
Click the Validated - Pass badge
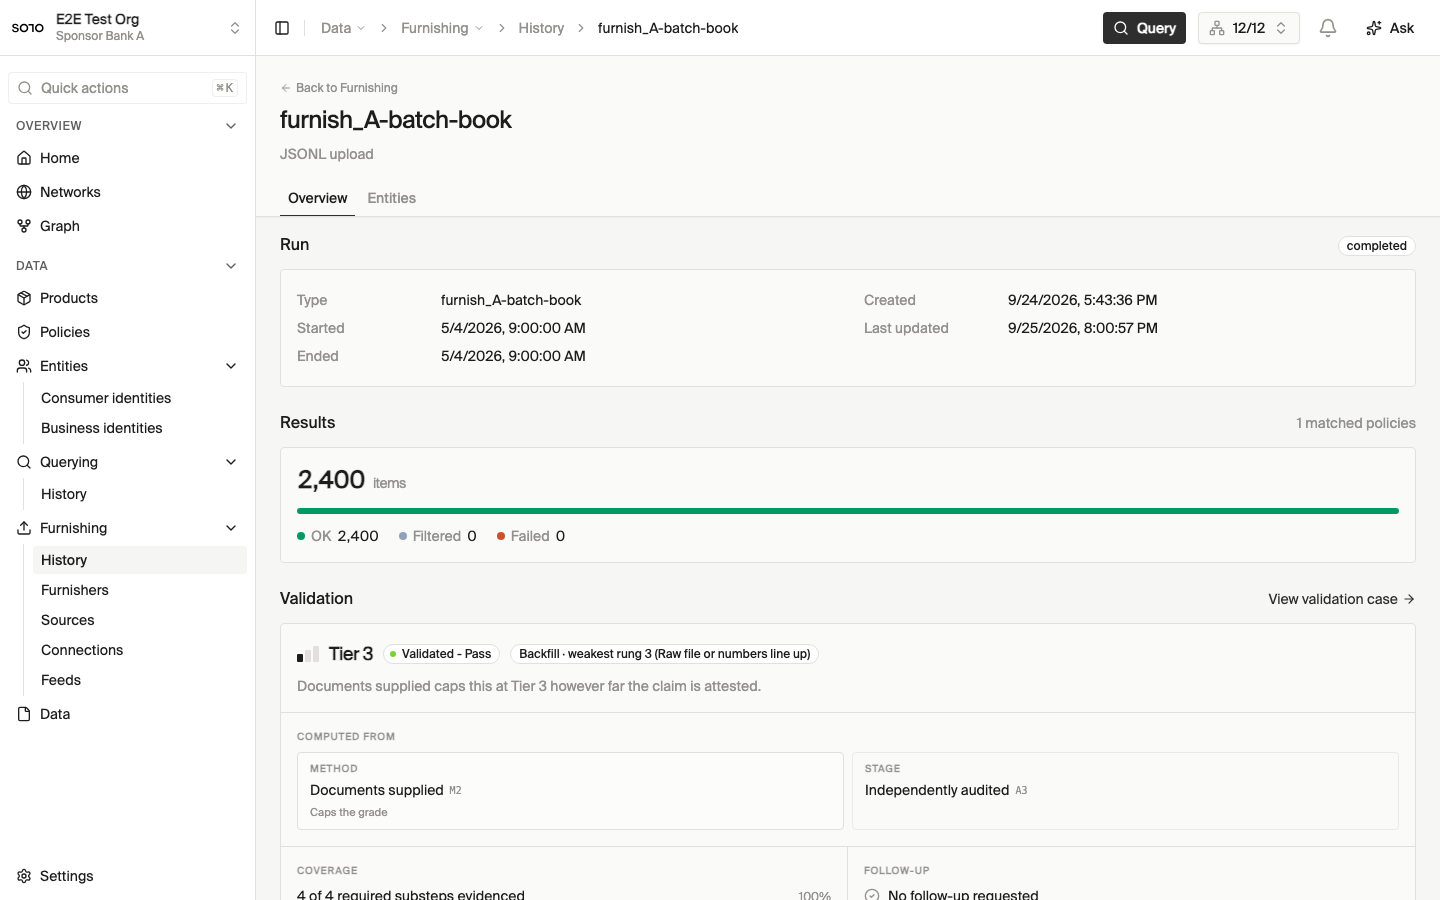(441, 654)
